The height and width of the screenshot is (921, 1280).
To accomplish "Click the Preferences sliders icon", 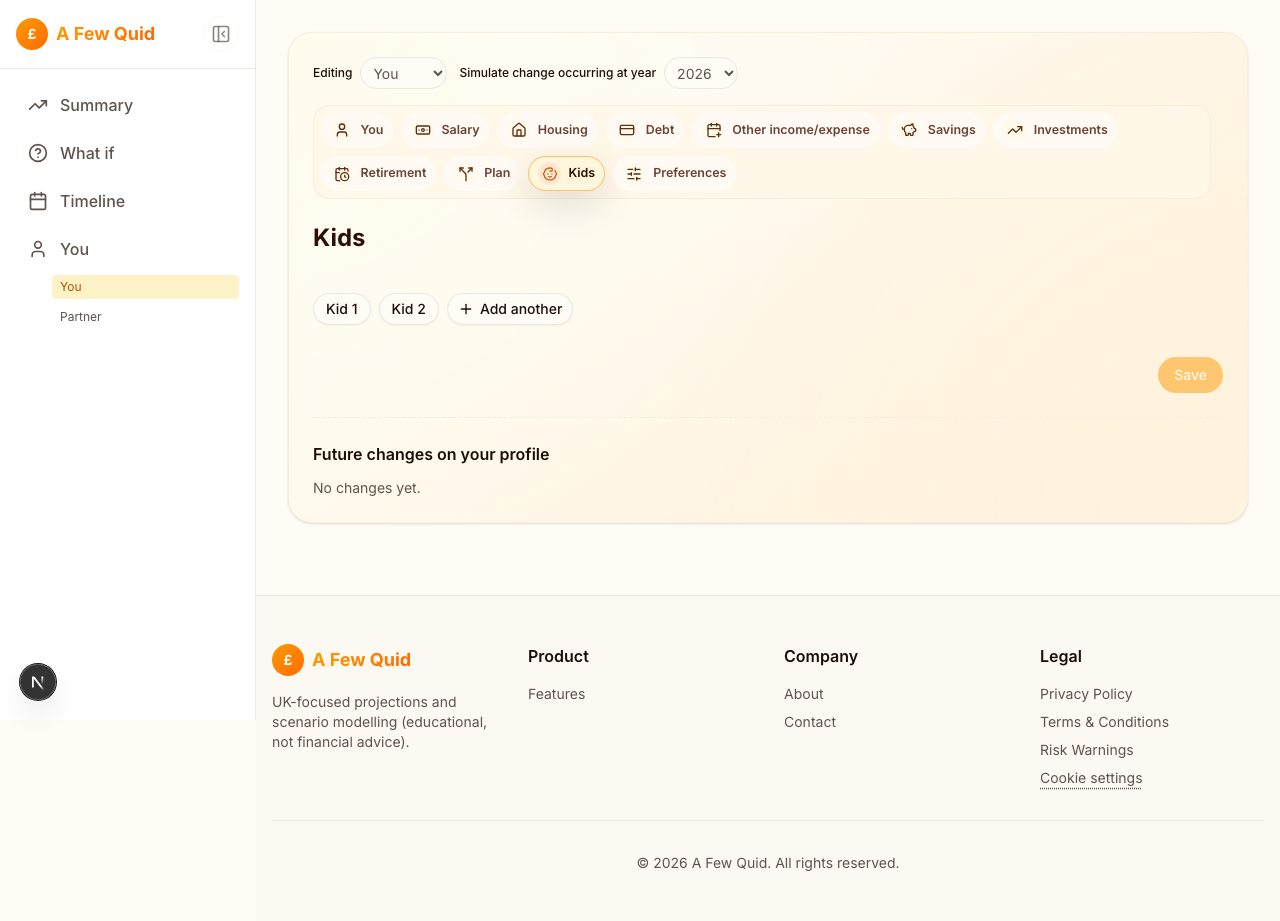I will tap(634, 173).
